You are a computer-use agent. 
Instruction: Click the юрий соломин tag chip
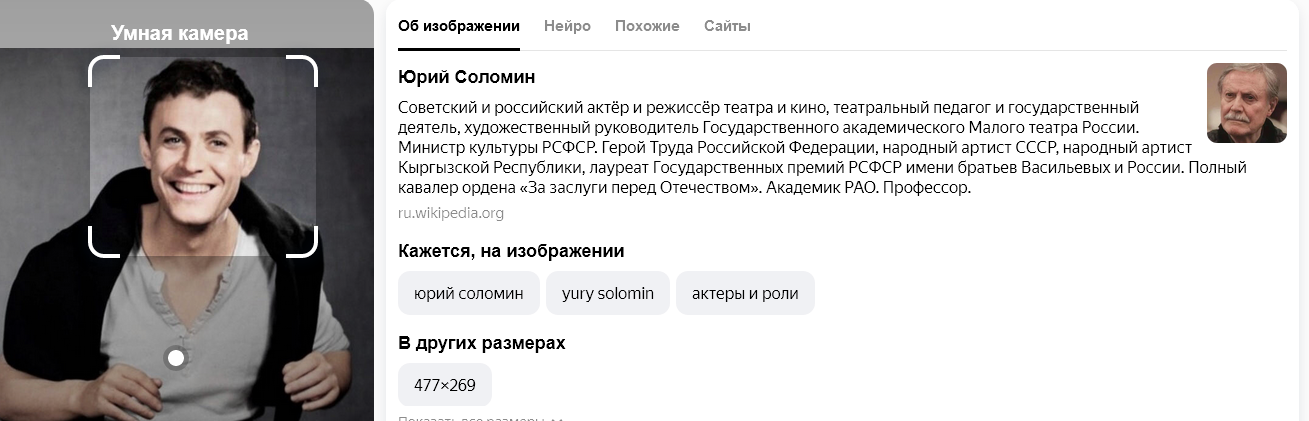(x=469, y=293)
